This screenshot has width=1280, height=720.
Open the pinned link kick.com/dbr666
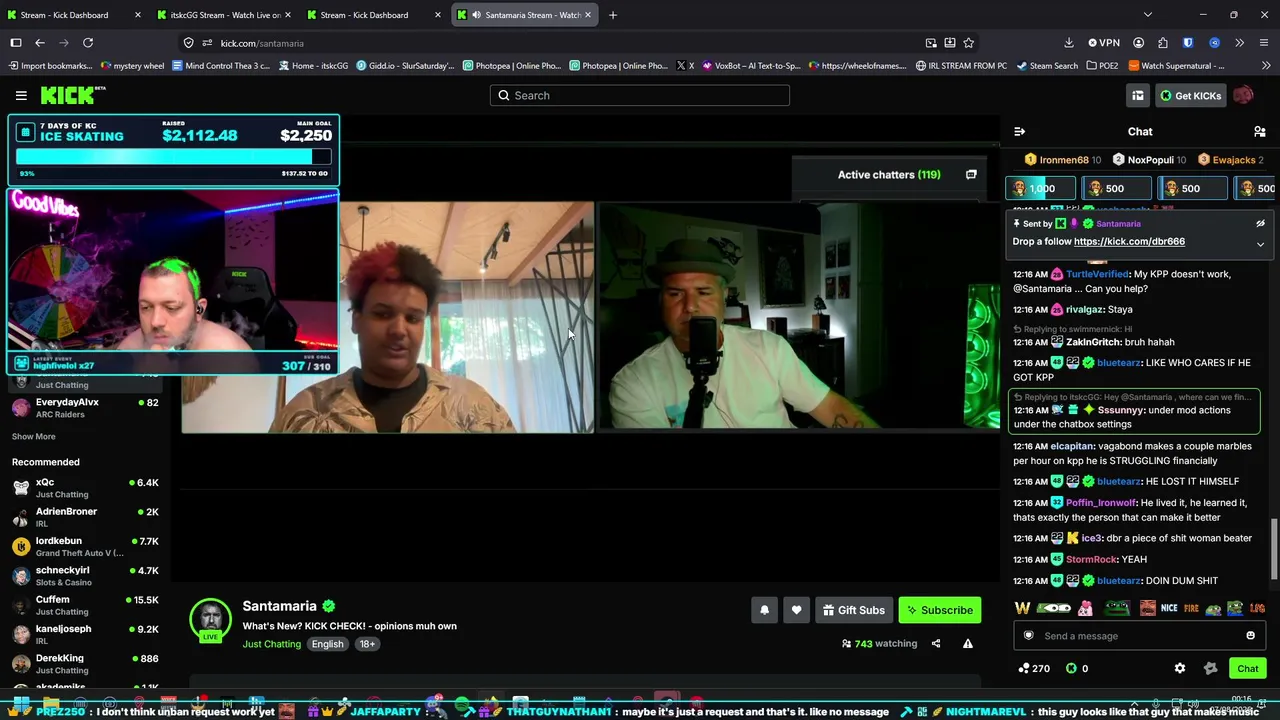[1129, 241]
